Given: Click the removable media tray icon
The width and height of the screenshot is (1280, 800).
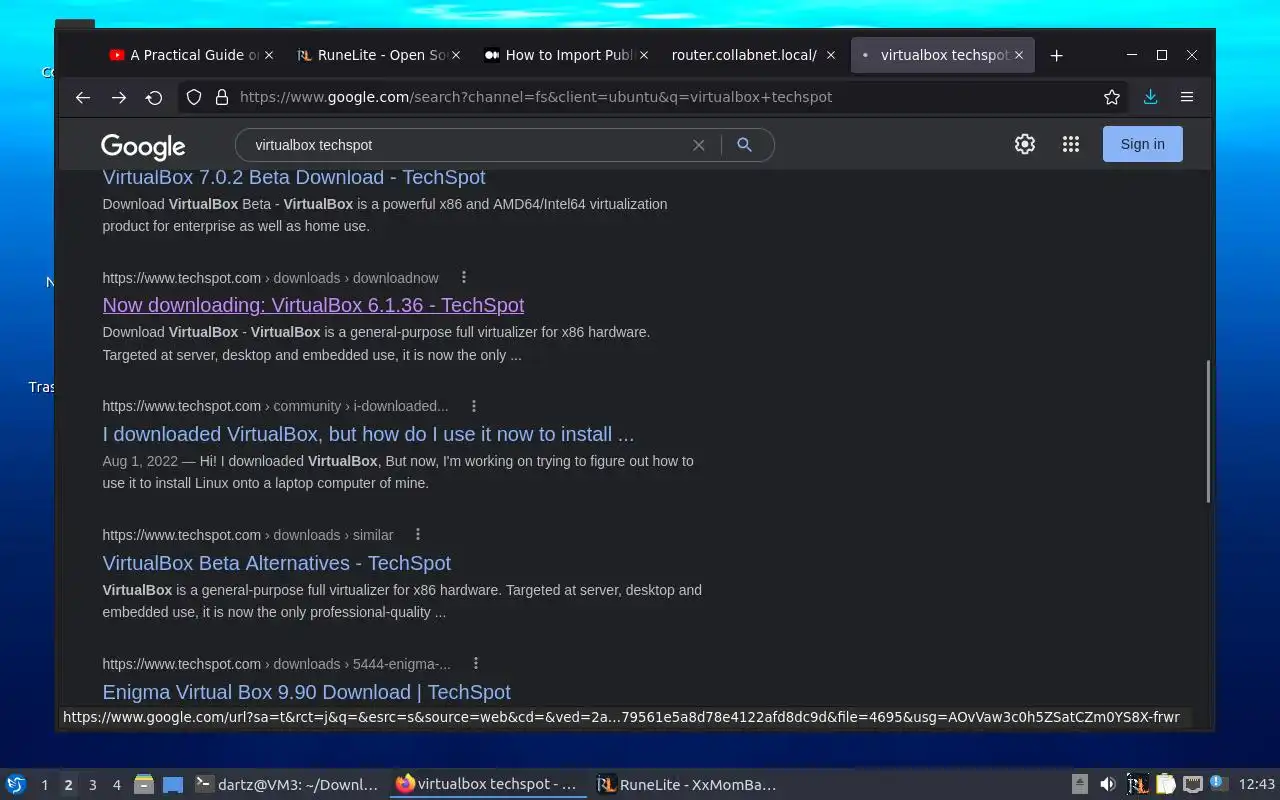Looking at the screenshot, I should (x=1080, y=784).
